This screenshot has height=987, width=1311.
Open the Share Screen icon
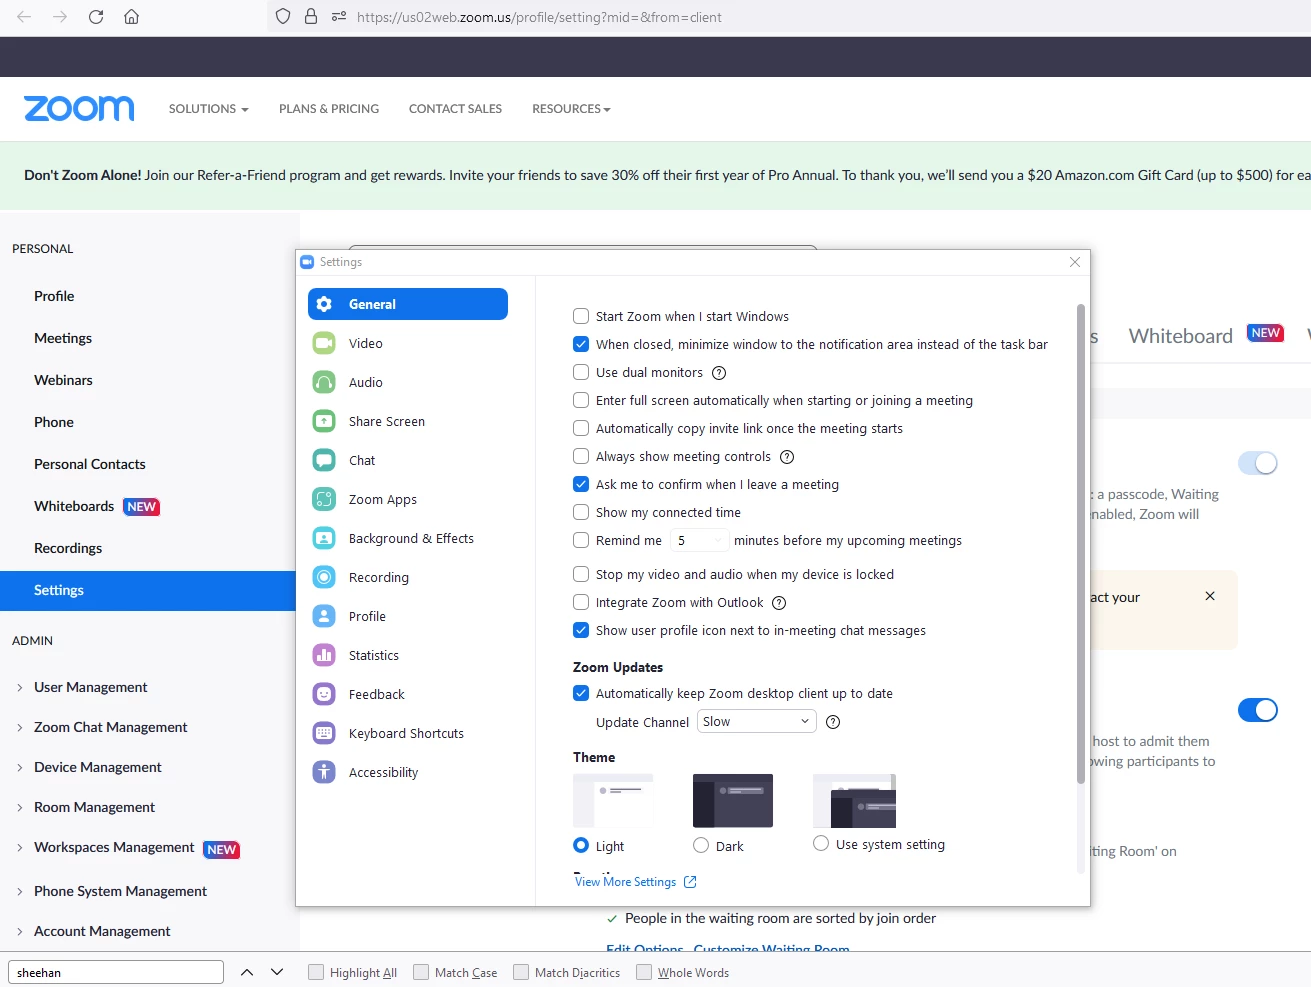(324, 421)
